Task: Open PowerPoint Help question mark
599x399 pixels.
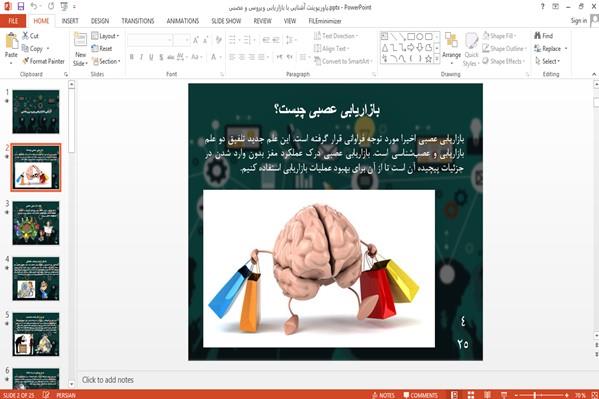Action: [x=542, y=6]
